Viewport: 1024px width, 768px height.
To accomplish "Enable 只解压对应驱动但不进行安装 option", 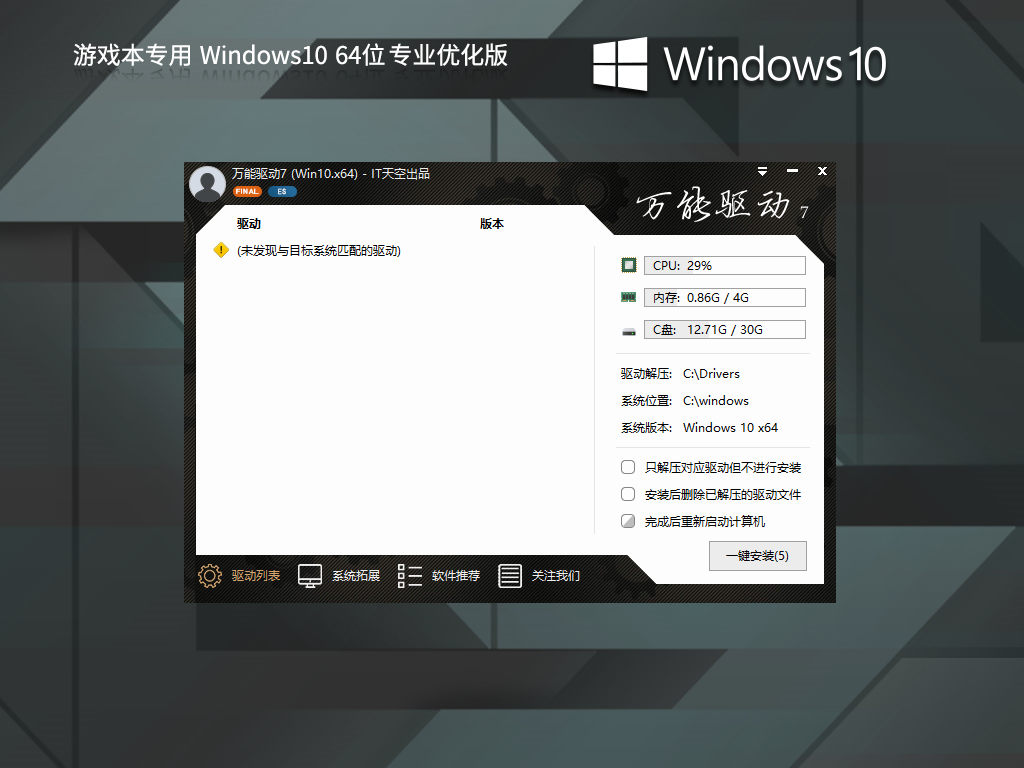I will pyautogui.click(x=628, y=466).
